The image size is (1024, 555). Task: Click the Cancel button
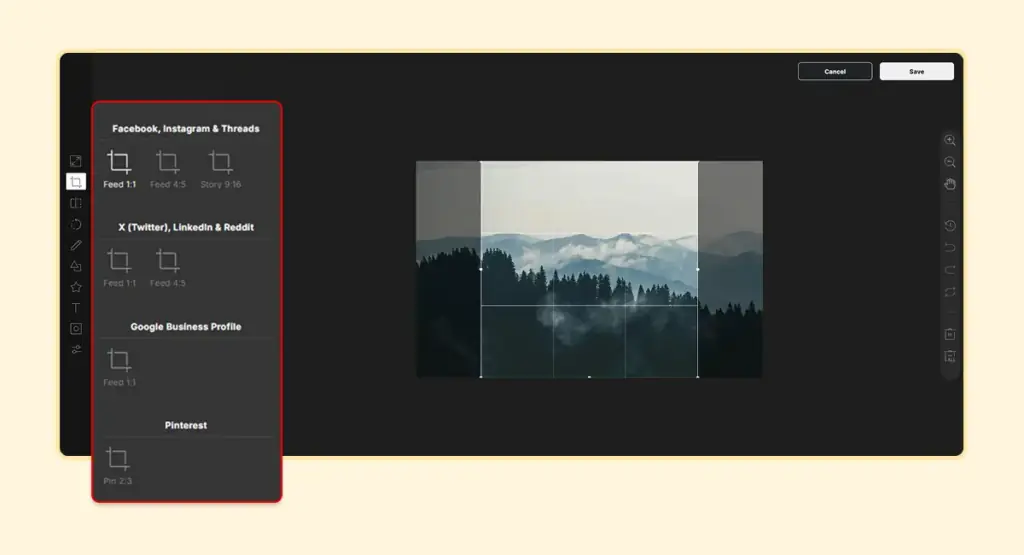835,72
